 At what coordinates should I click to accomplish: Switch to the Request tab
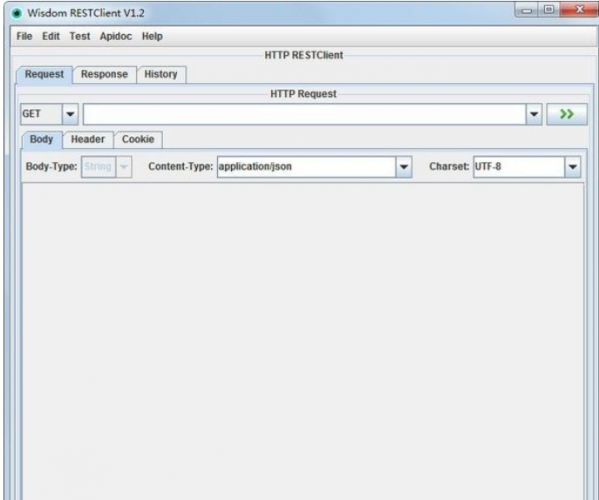pos(44,74)
